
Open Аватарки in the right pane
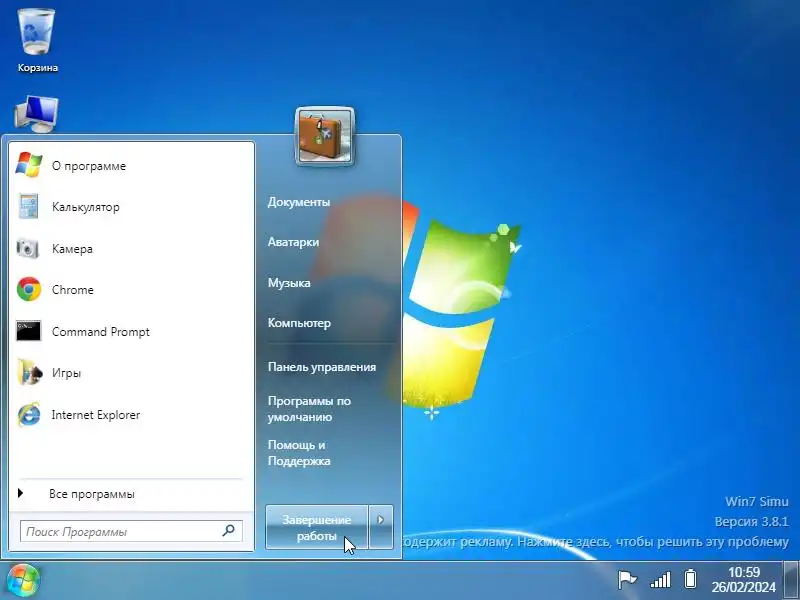293,242
